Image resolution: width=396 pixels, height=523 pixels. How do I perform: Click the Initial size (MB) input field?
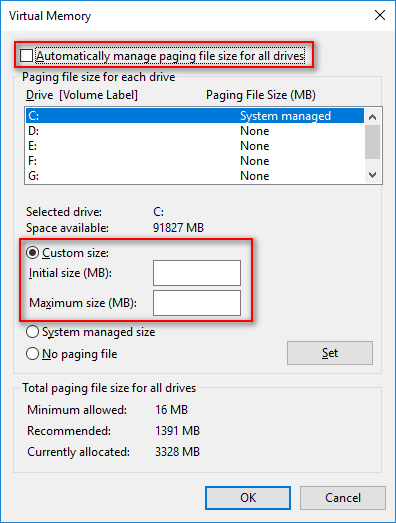click(197, 273)
